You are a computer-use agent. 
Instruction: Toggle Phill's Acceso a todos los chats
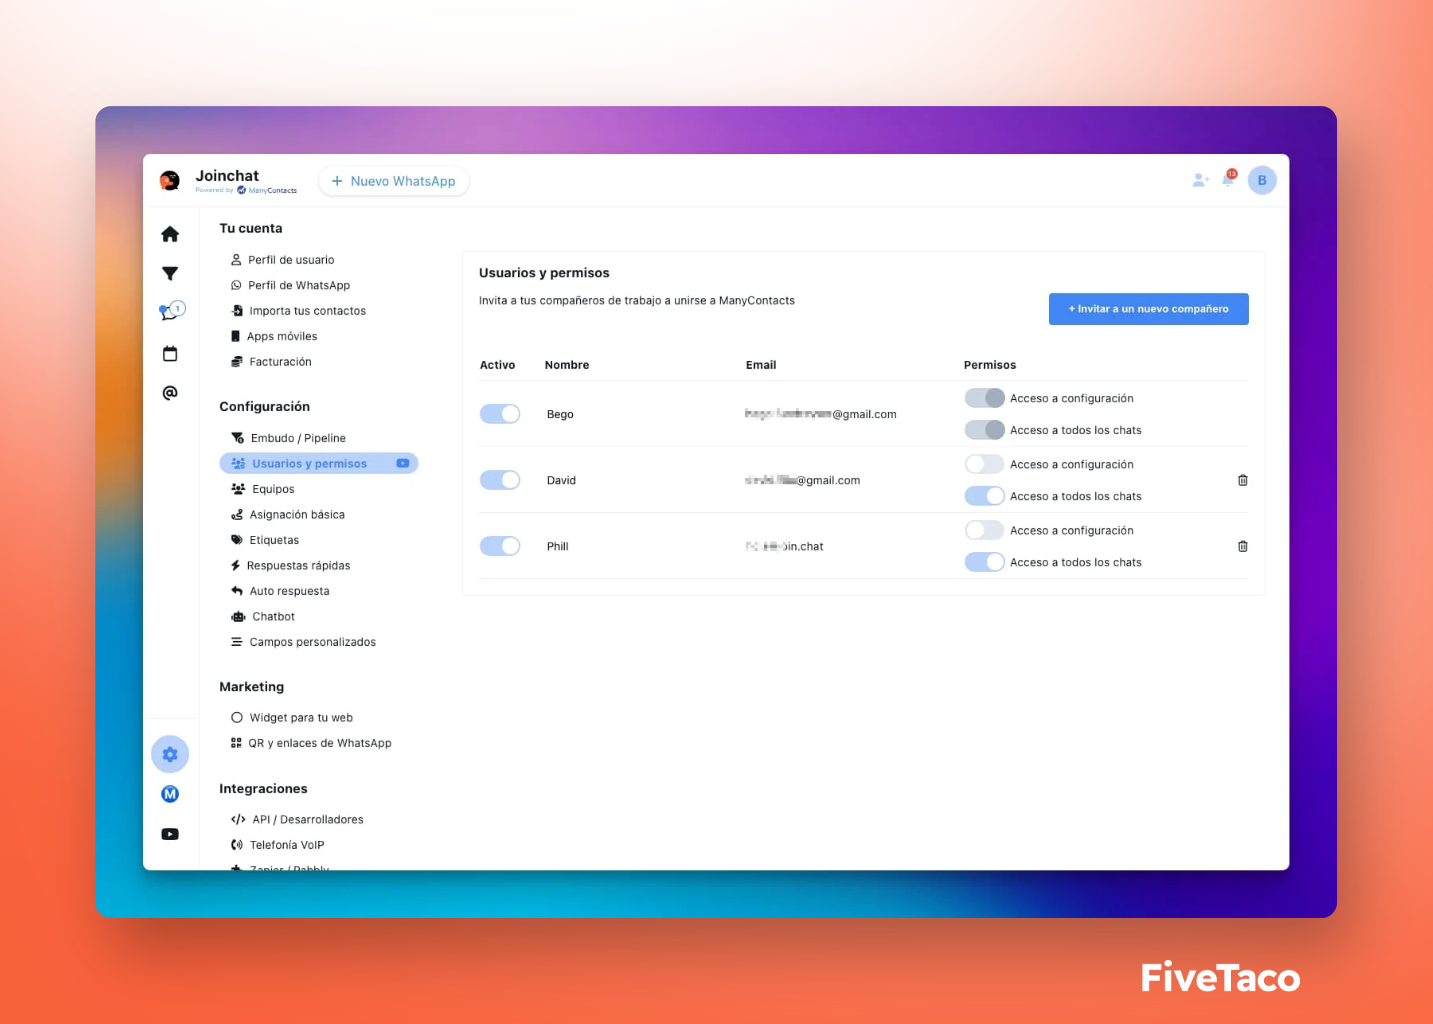click(x=984, y=562)
